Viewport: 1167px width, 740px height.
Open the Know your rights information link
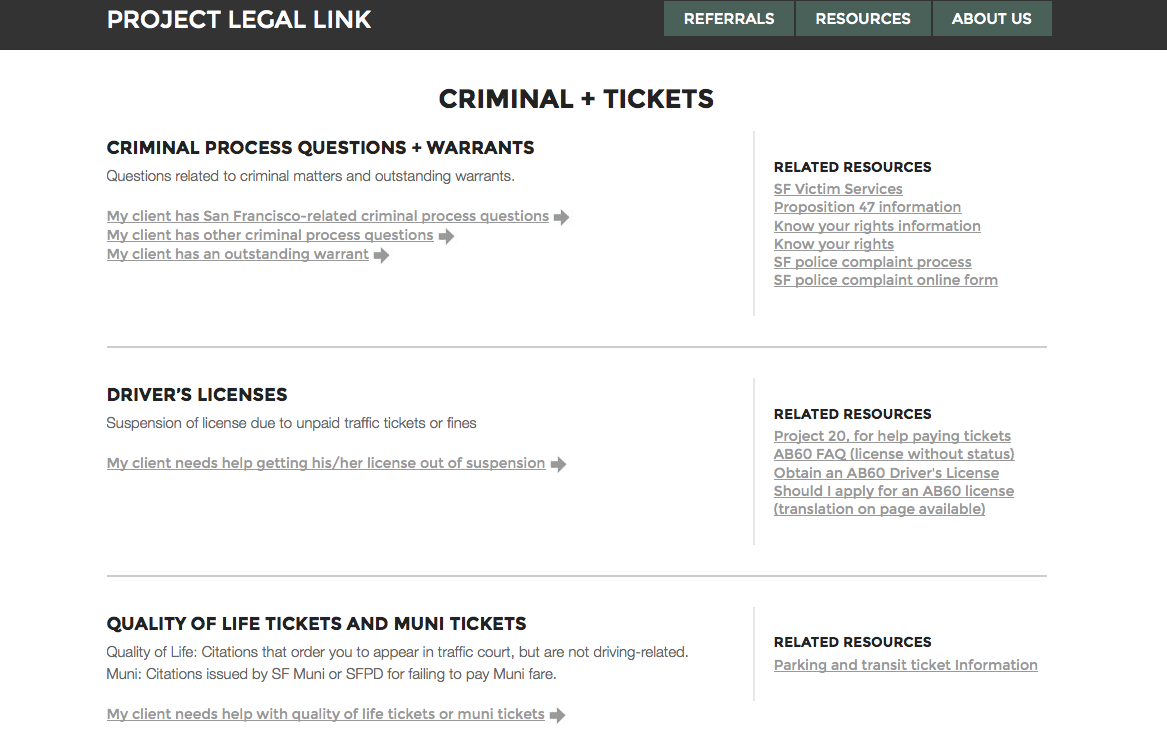pyautogui.click(x=877, y=226)
